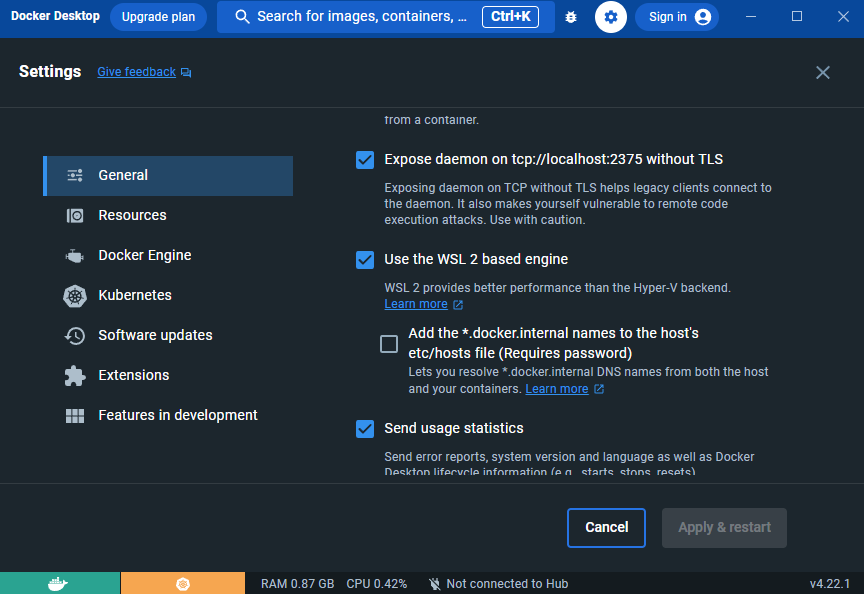Open Learn more link about WSL 2
Viewport: 864px width, 594px height.
[416, 304]
